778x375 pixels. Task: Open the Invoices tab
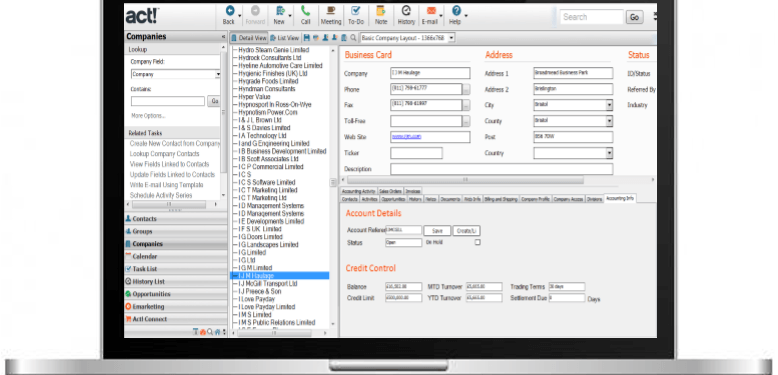pyautogui.click(x=413, y=191)
